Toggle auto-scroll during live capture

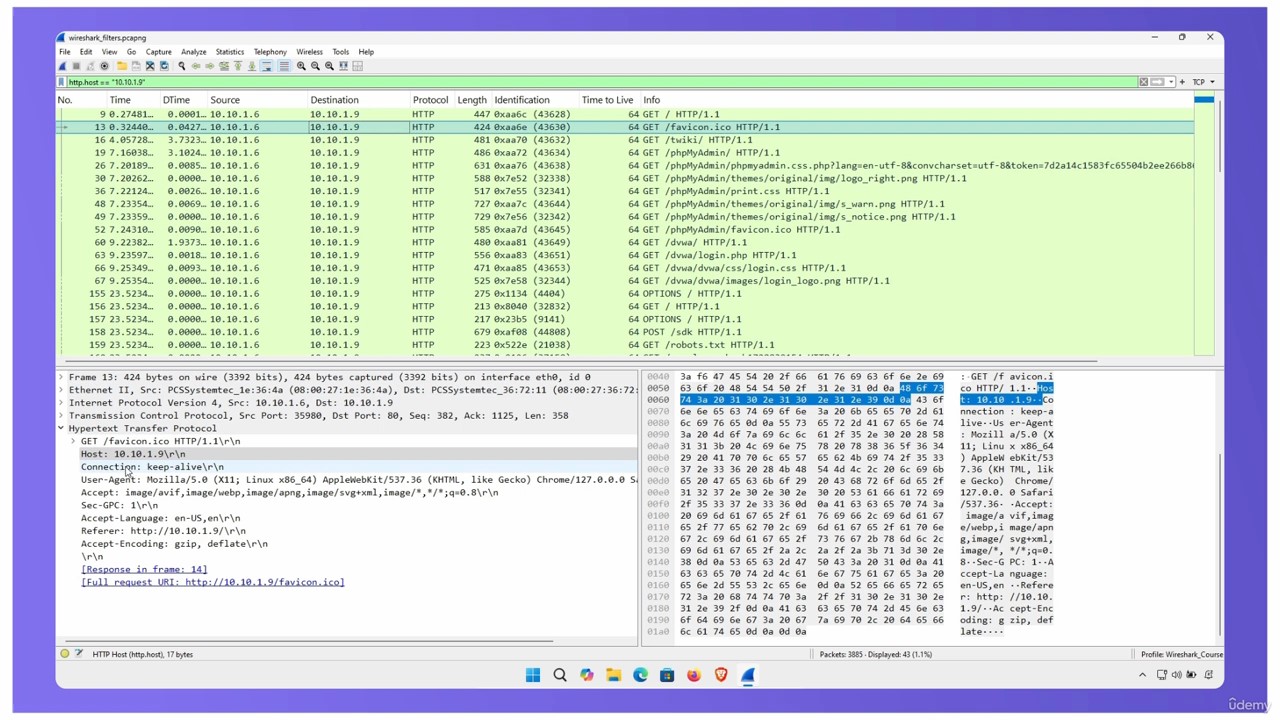pos(266,66)
